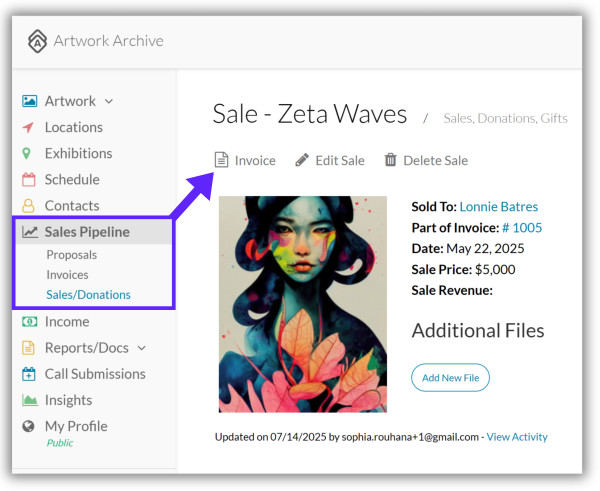This screenshot has width=600, height=491.
Task: Open Proposals under Sales Pipeline
Action: [72, 254]
